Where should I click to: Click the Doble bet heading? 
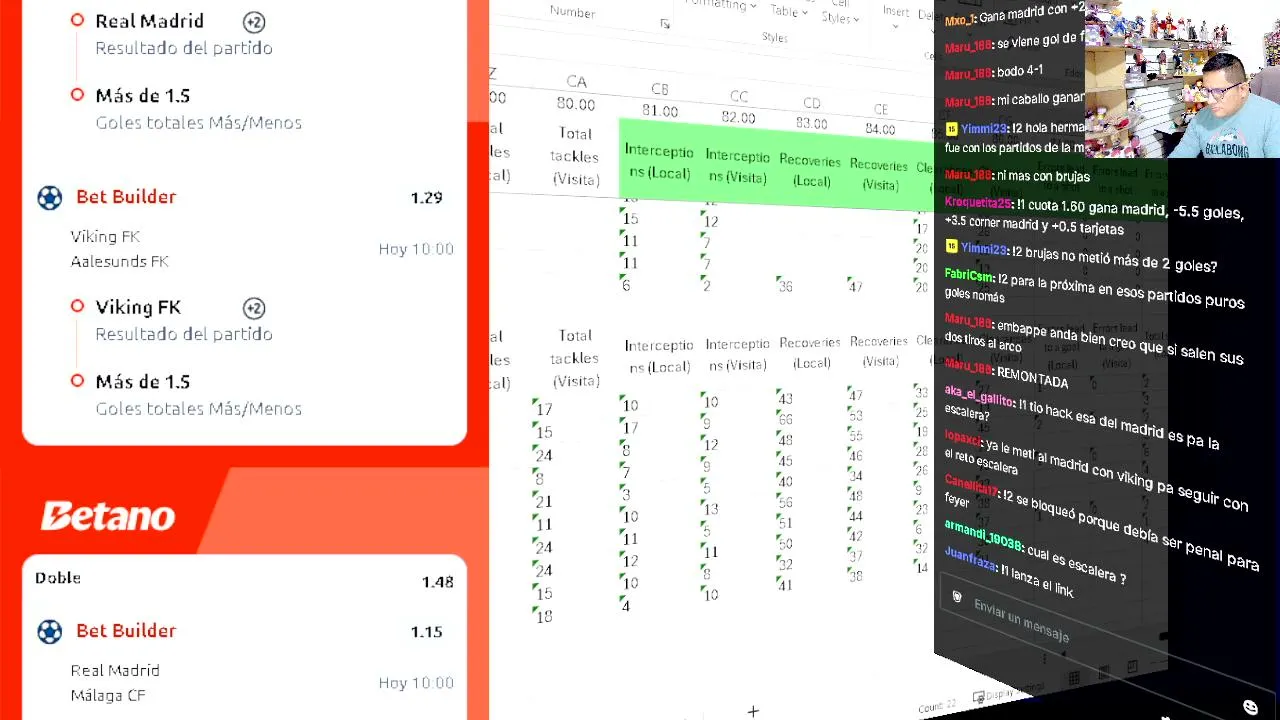[58, 578]
